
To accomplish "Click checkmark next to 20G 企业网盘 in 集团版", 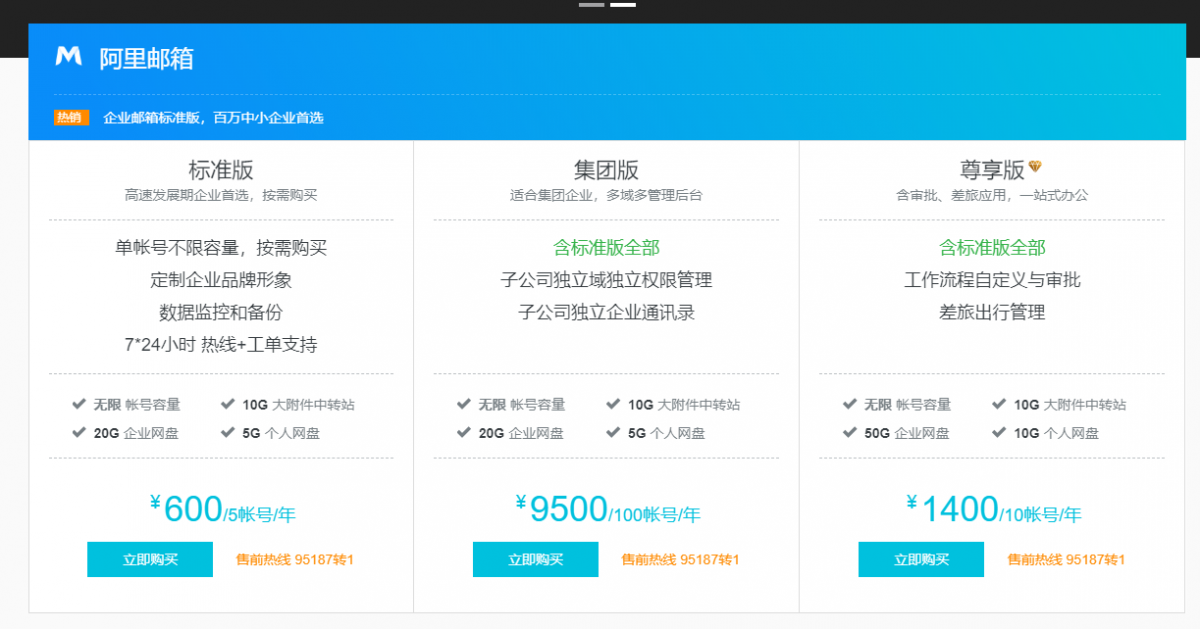I will 464,432.
